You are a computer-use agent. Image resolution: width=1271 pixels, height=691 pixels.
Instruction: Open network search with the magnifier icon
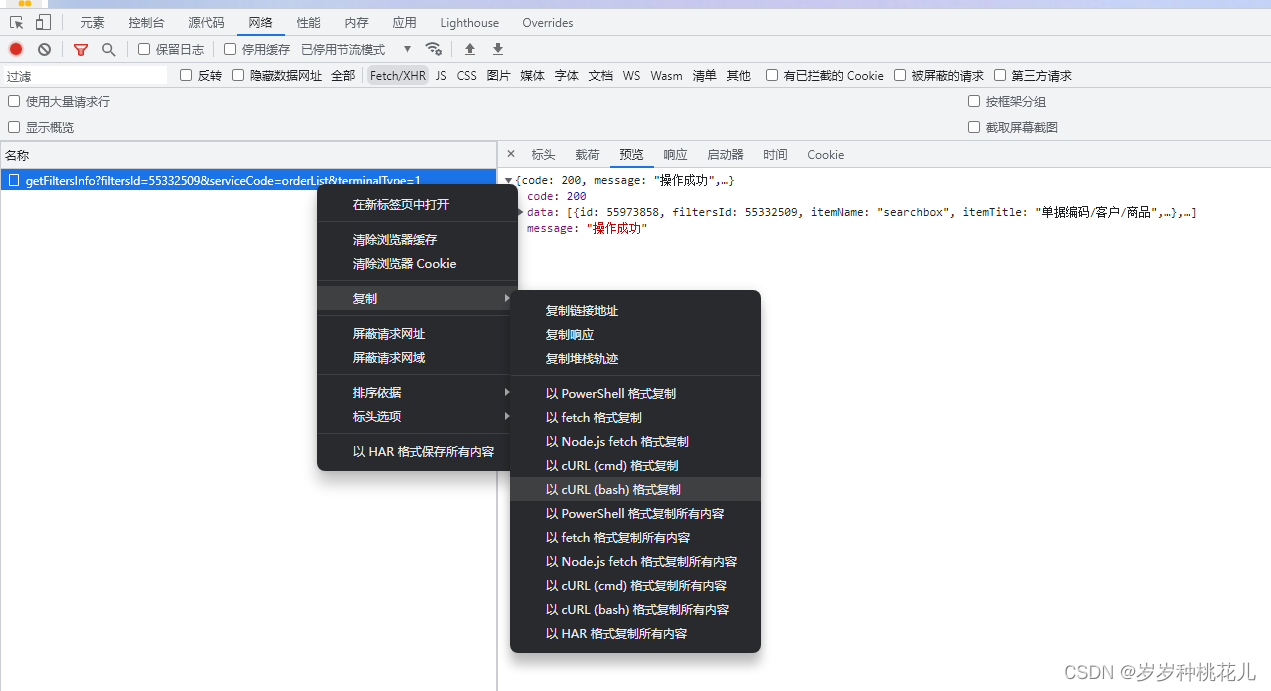[x=108, y=48]
